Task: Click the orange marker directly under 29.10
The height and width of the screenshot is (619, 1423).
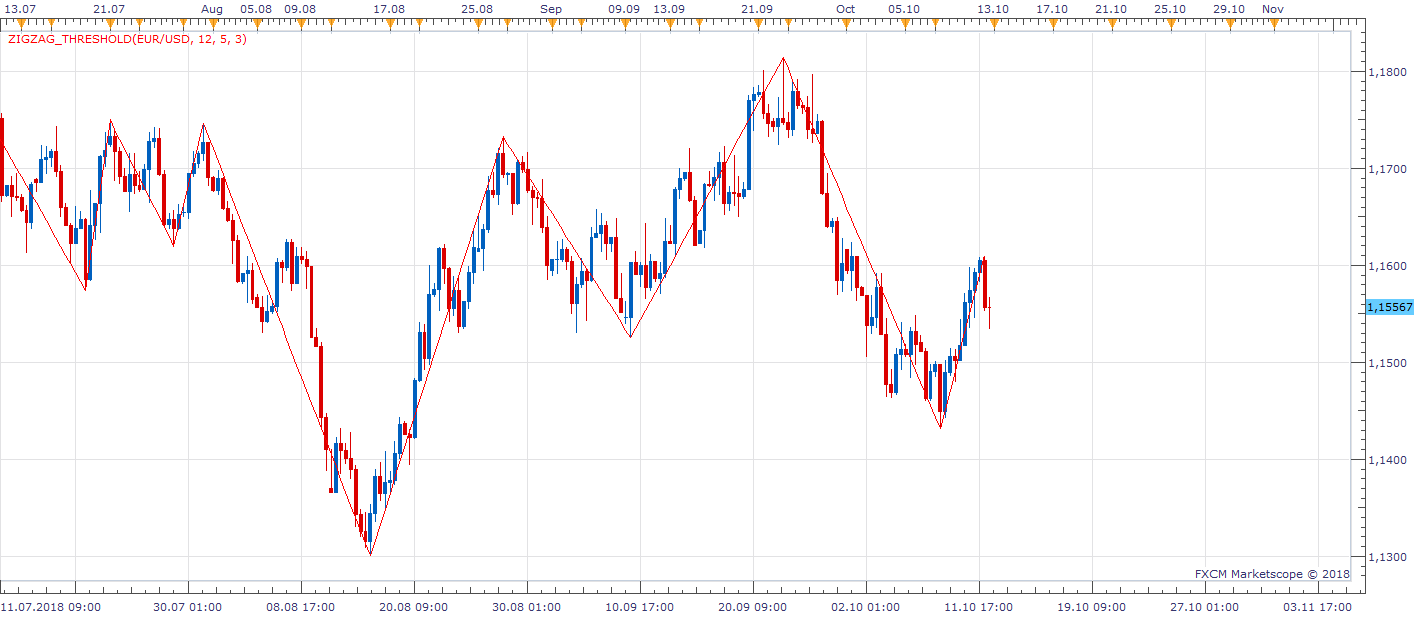Action: tap(1229, 23)
